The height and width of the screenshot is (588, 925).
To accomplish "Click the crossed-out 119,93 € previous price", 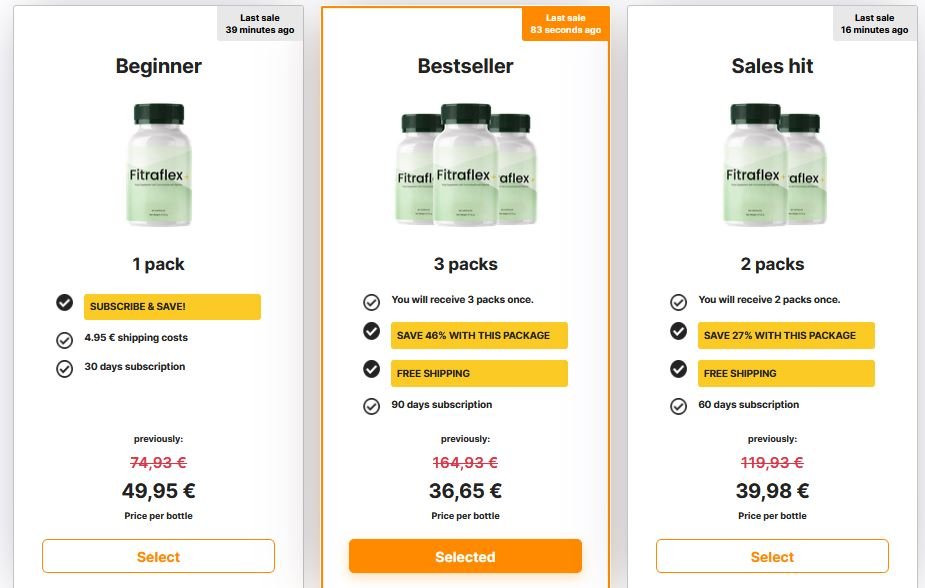I will [772, 462].
